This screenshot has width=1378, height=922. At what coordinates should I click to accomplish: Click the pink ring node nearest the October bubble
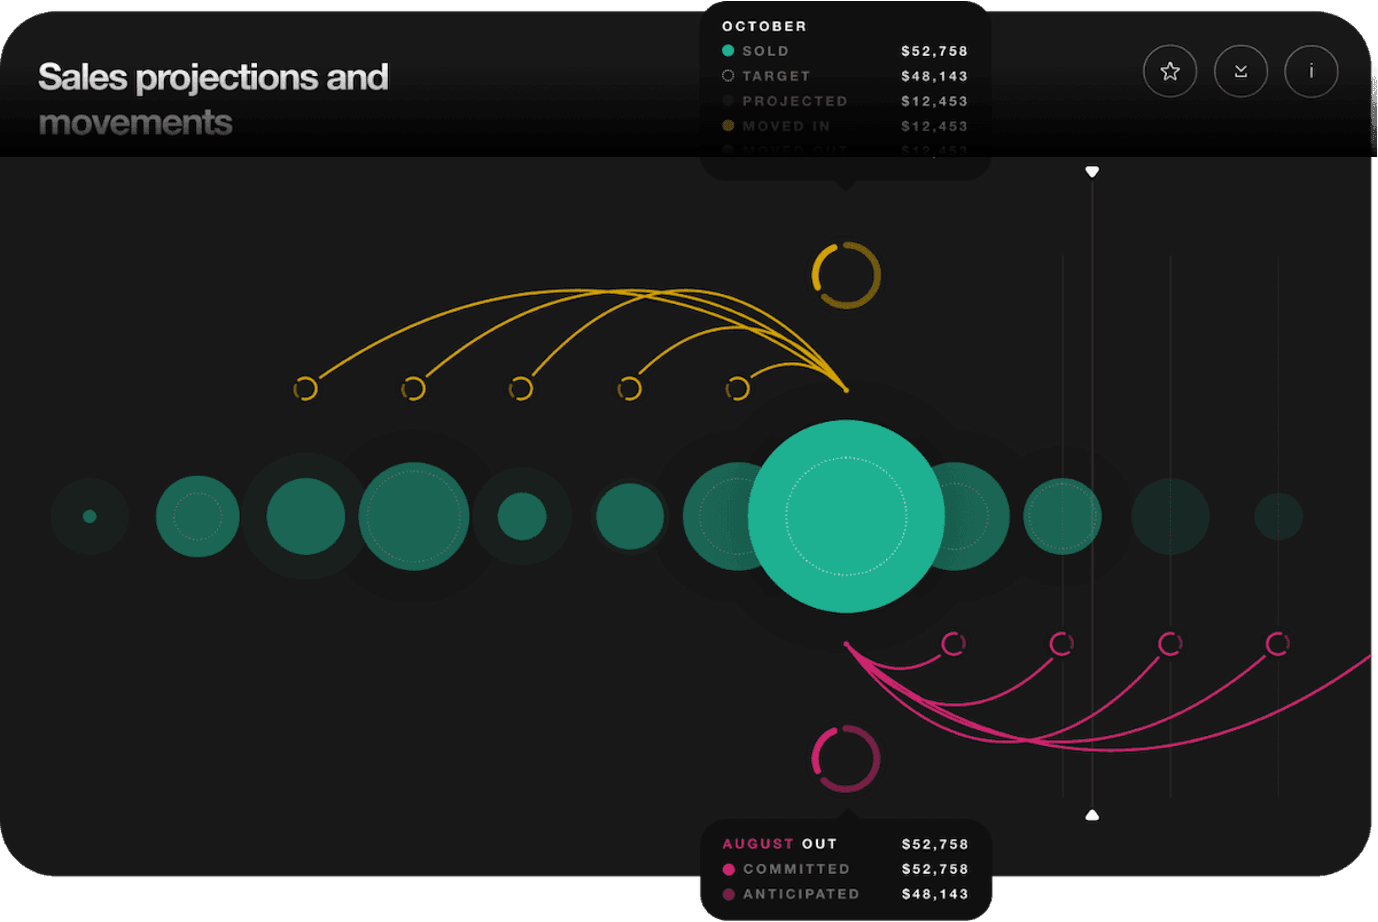[x=954, y=643]
